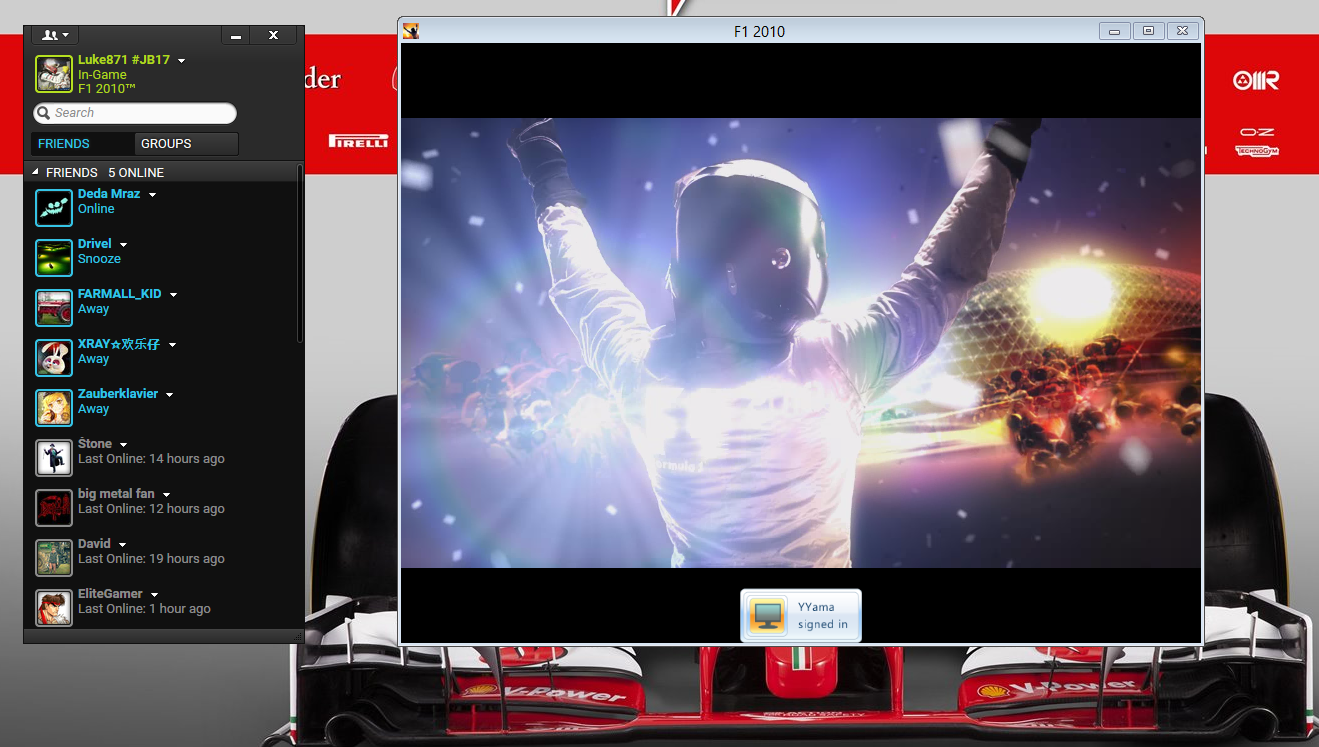Open the dropdown arrow beside David
This screenshot has width=1319, height=747.
click(122, 545)
